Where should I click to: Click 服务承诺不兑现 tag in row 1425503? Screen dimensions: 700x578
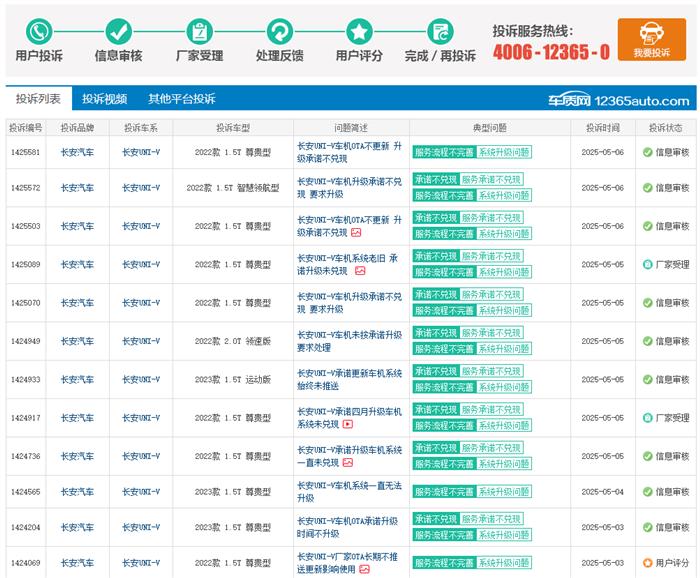point(491,218)
